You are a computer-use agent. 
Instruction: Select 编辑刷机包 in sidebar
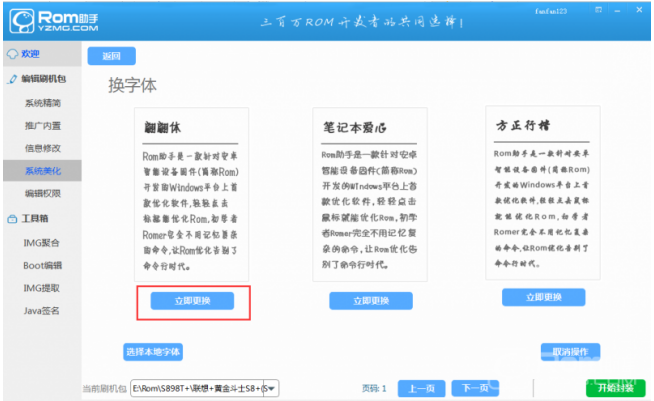coord(42,79)
